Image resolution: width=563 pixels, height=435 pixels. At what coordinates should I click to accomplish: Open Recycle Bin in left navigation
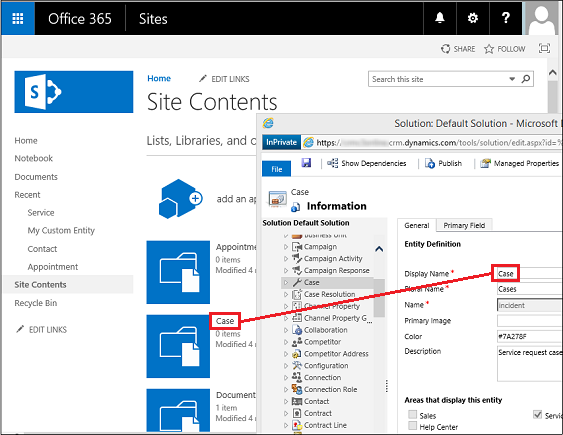tap(36, 303)
